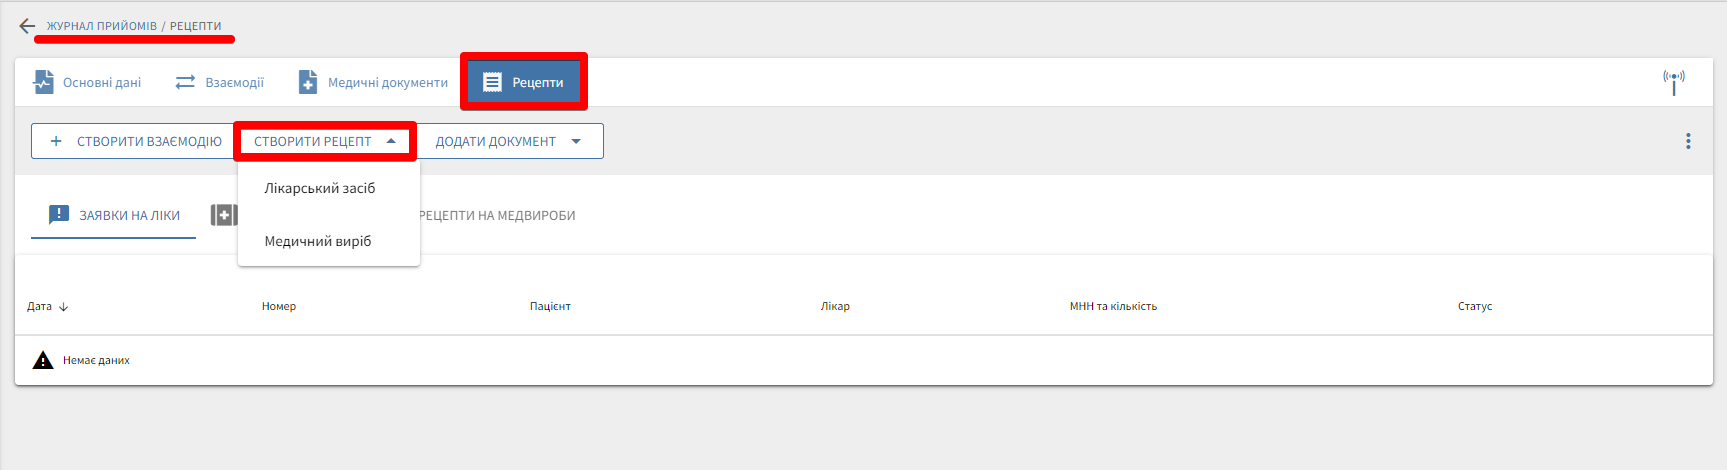Choose Медичний виріб from the dropdown

click(x=318, y=241)
